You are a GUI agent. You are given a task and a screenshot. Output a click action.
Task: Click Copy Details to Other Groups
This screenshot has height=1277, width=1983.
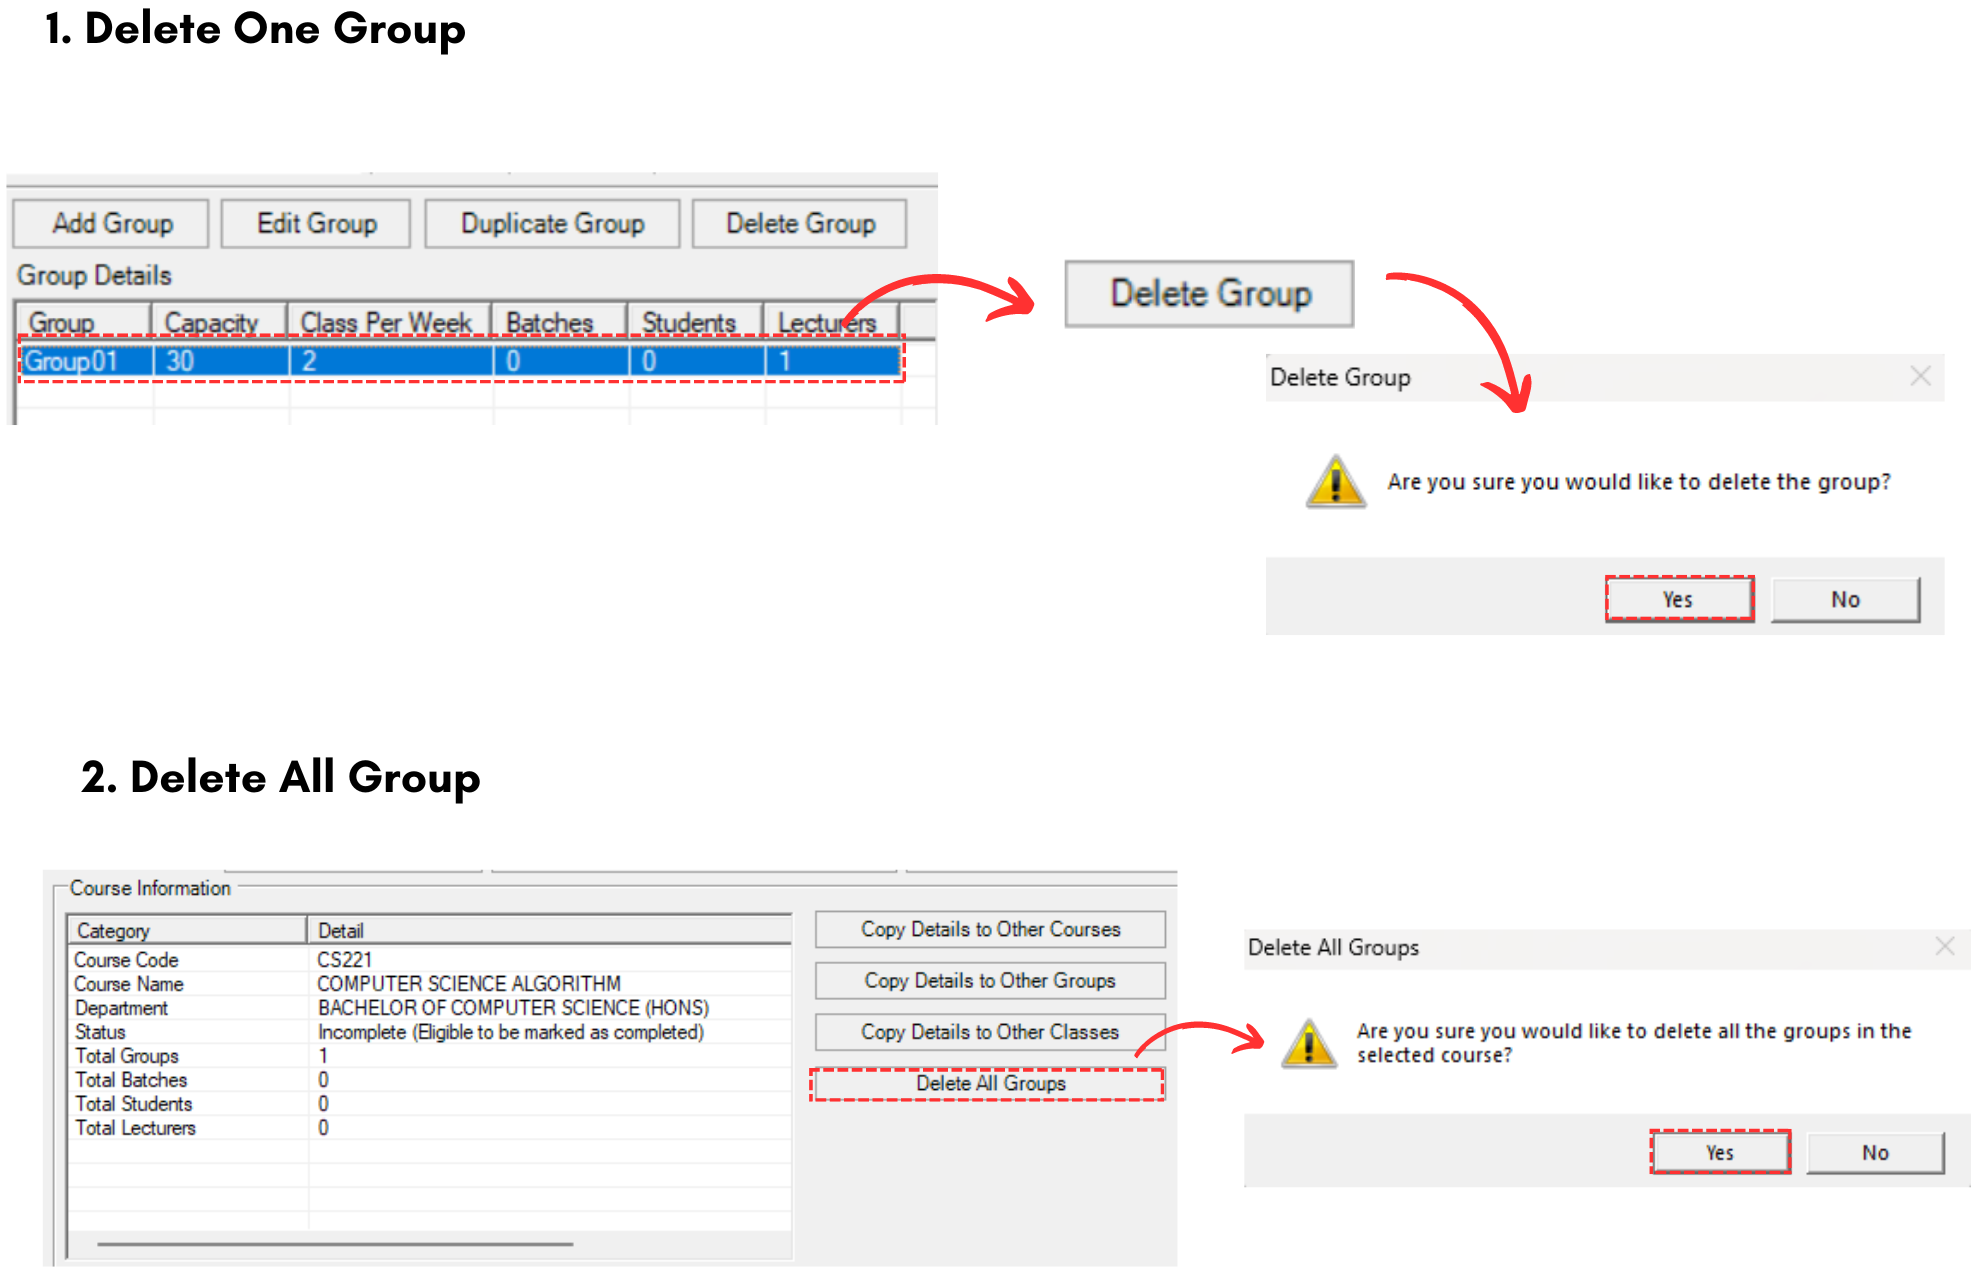pos(990,981)
